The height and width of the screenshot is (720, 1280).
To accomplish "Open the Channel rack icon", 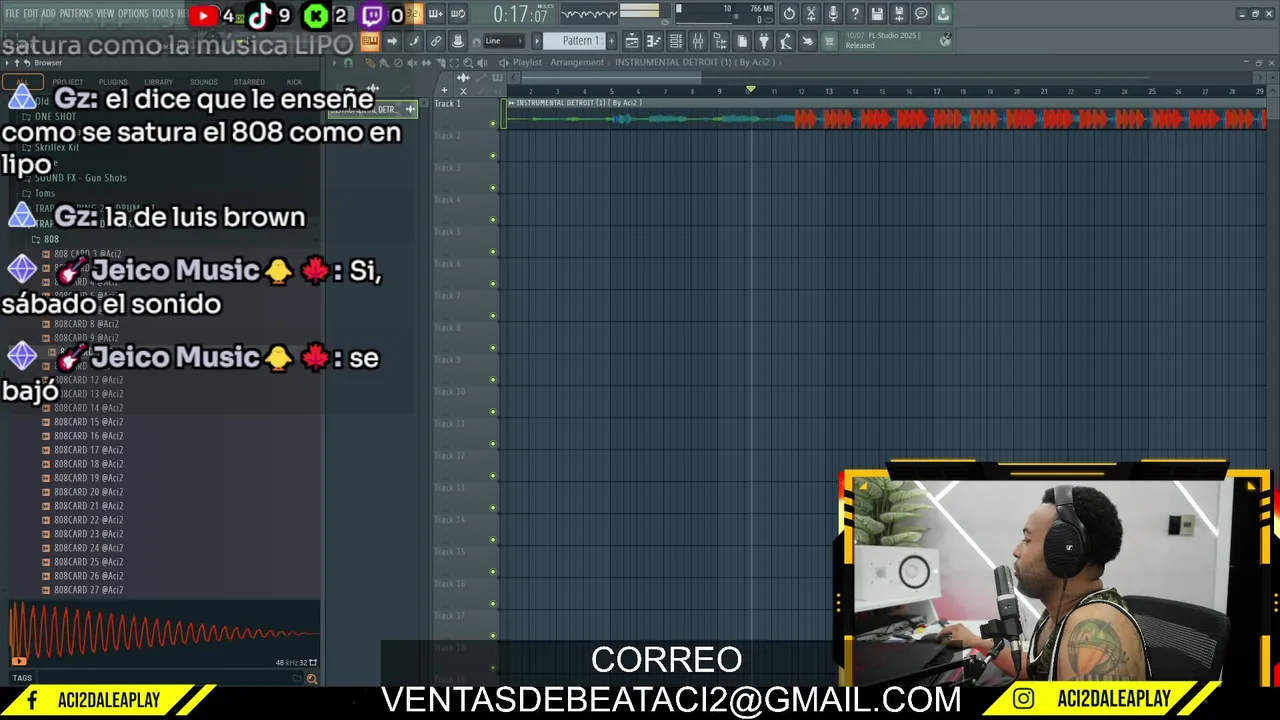I will pos(676,41).
